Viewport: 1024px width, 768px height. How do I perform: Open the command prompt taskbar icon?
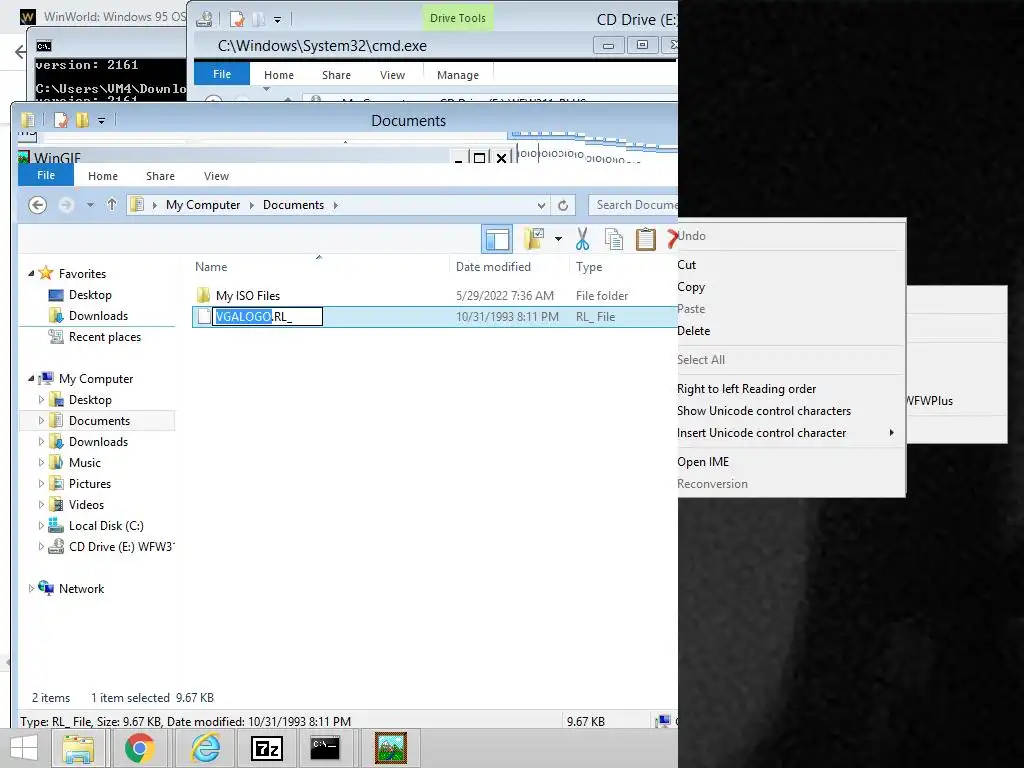tap(325, 748)
